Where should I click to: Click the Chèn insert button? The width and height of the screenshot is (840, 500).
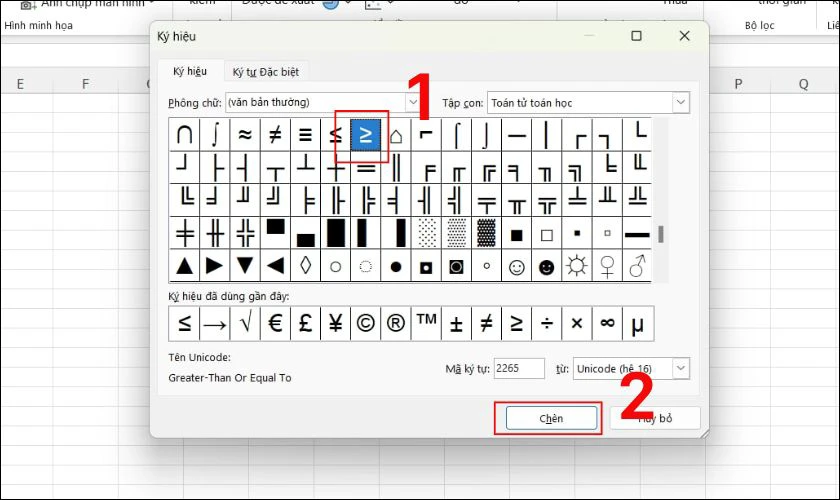pos(551,418)
